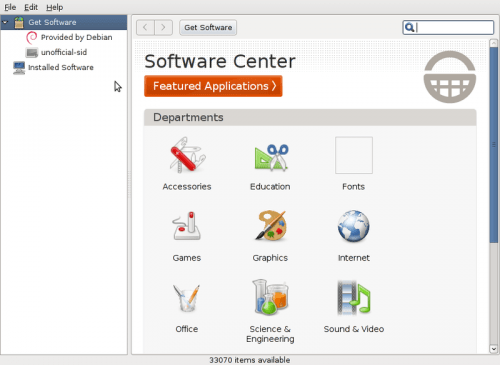Viewport: 500px width, 365px height.
Task: Click the Internet label
Action: coord(354,258)
